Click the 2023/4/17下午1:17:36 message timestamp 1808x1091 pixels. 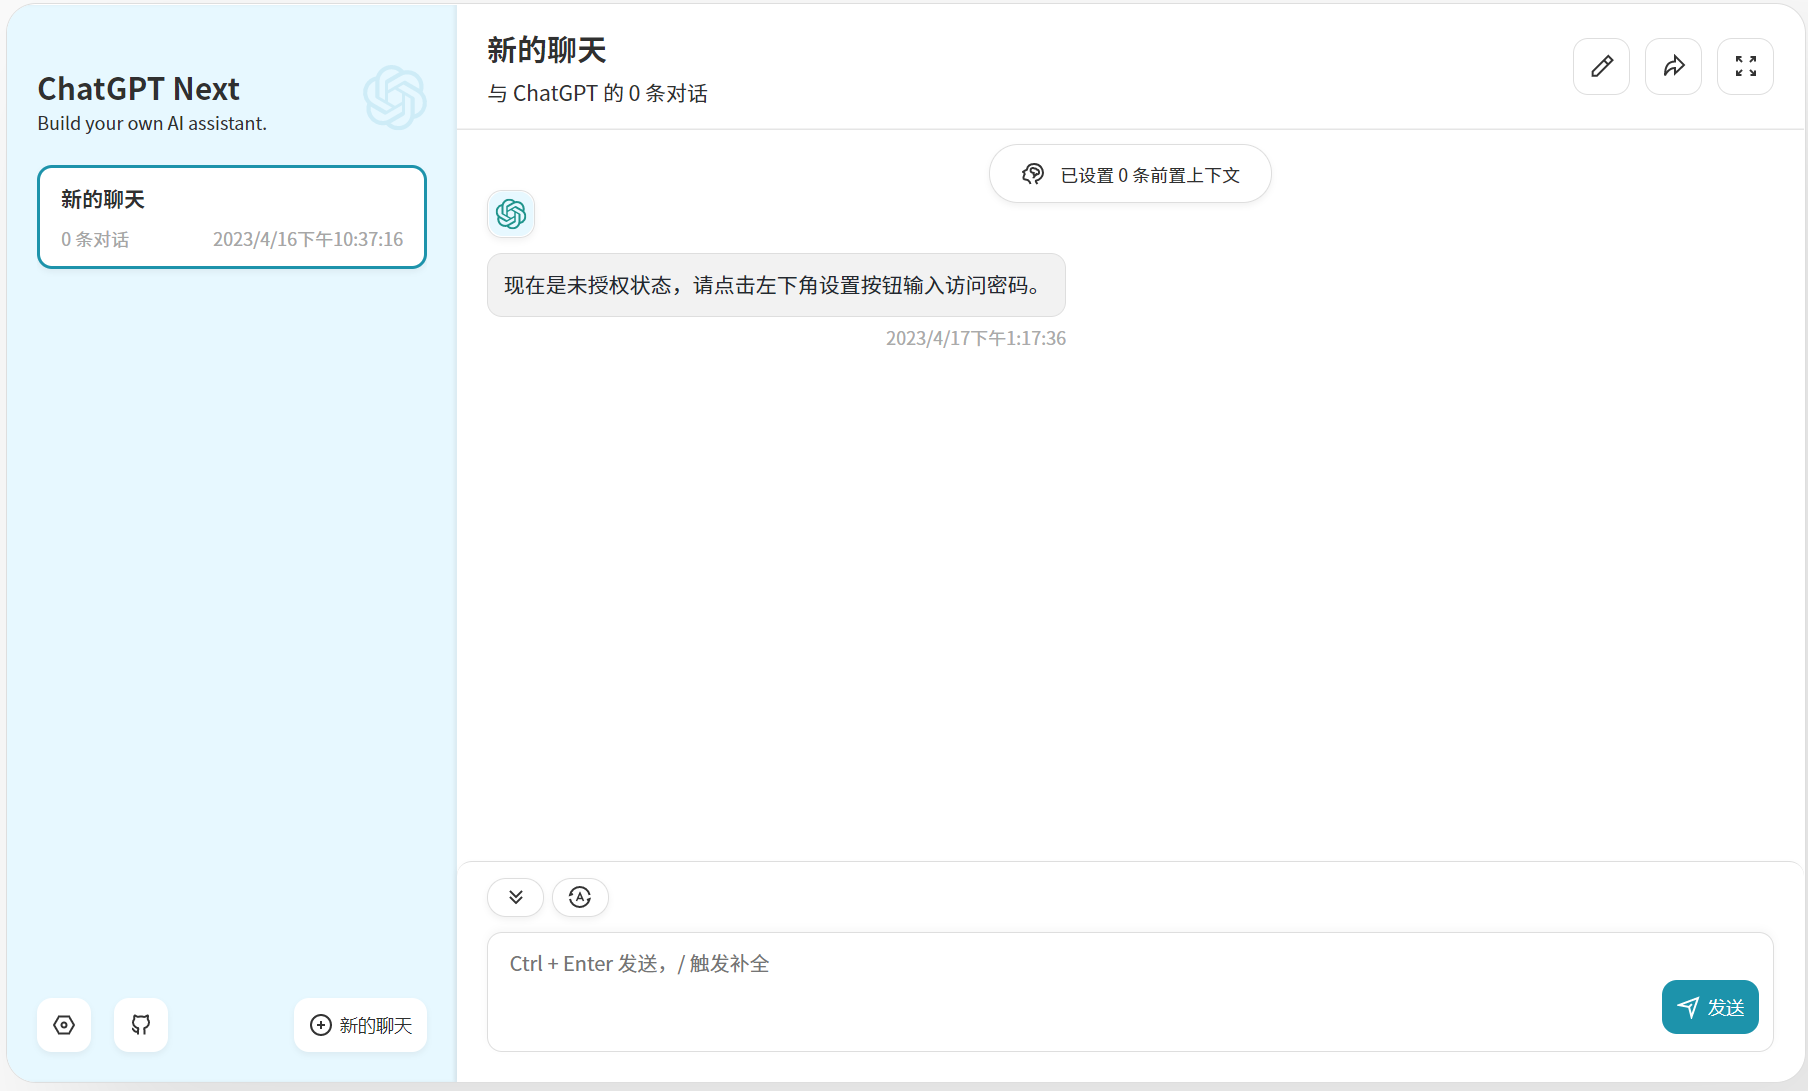point(976,338)
